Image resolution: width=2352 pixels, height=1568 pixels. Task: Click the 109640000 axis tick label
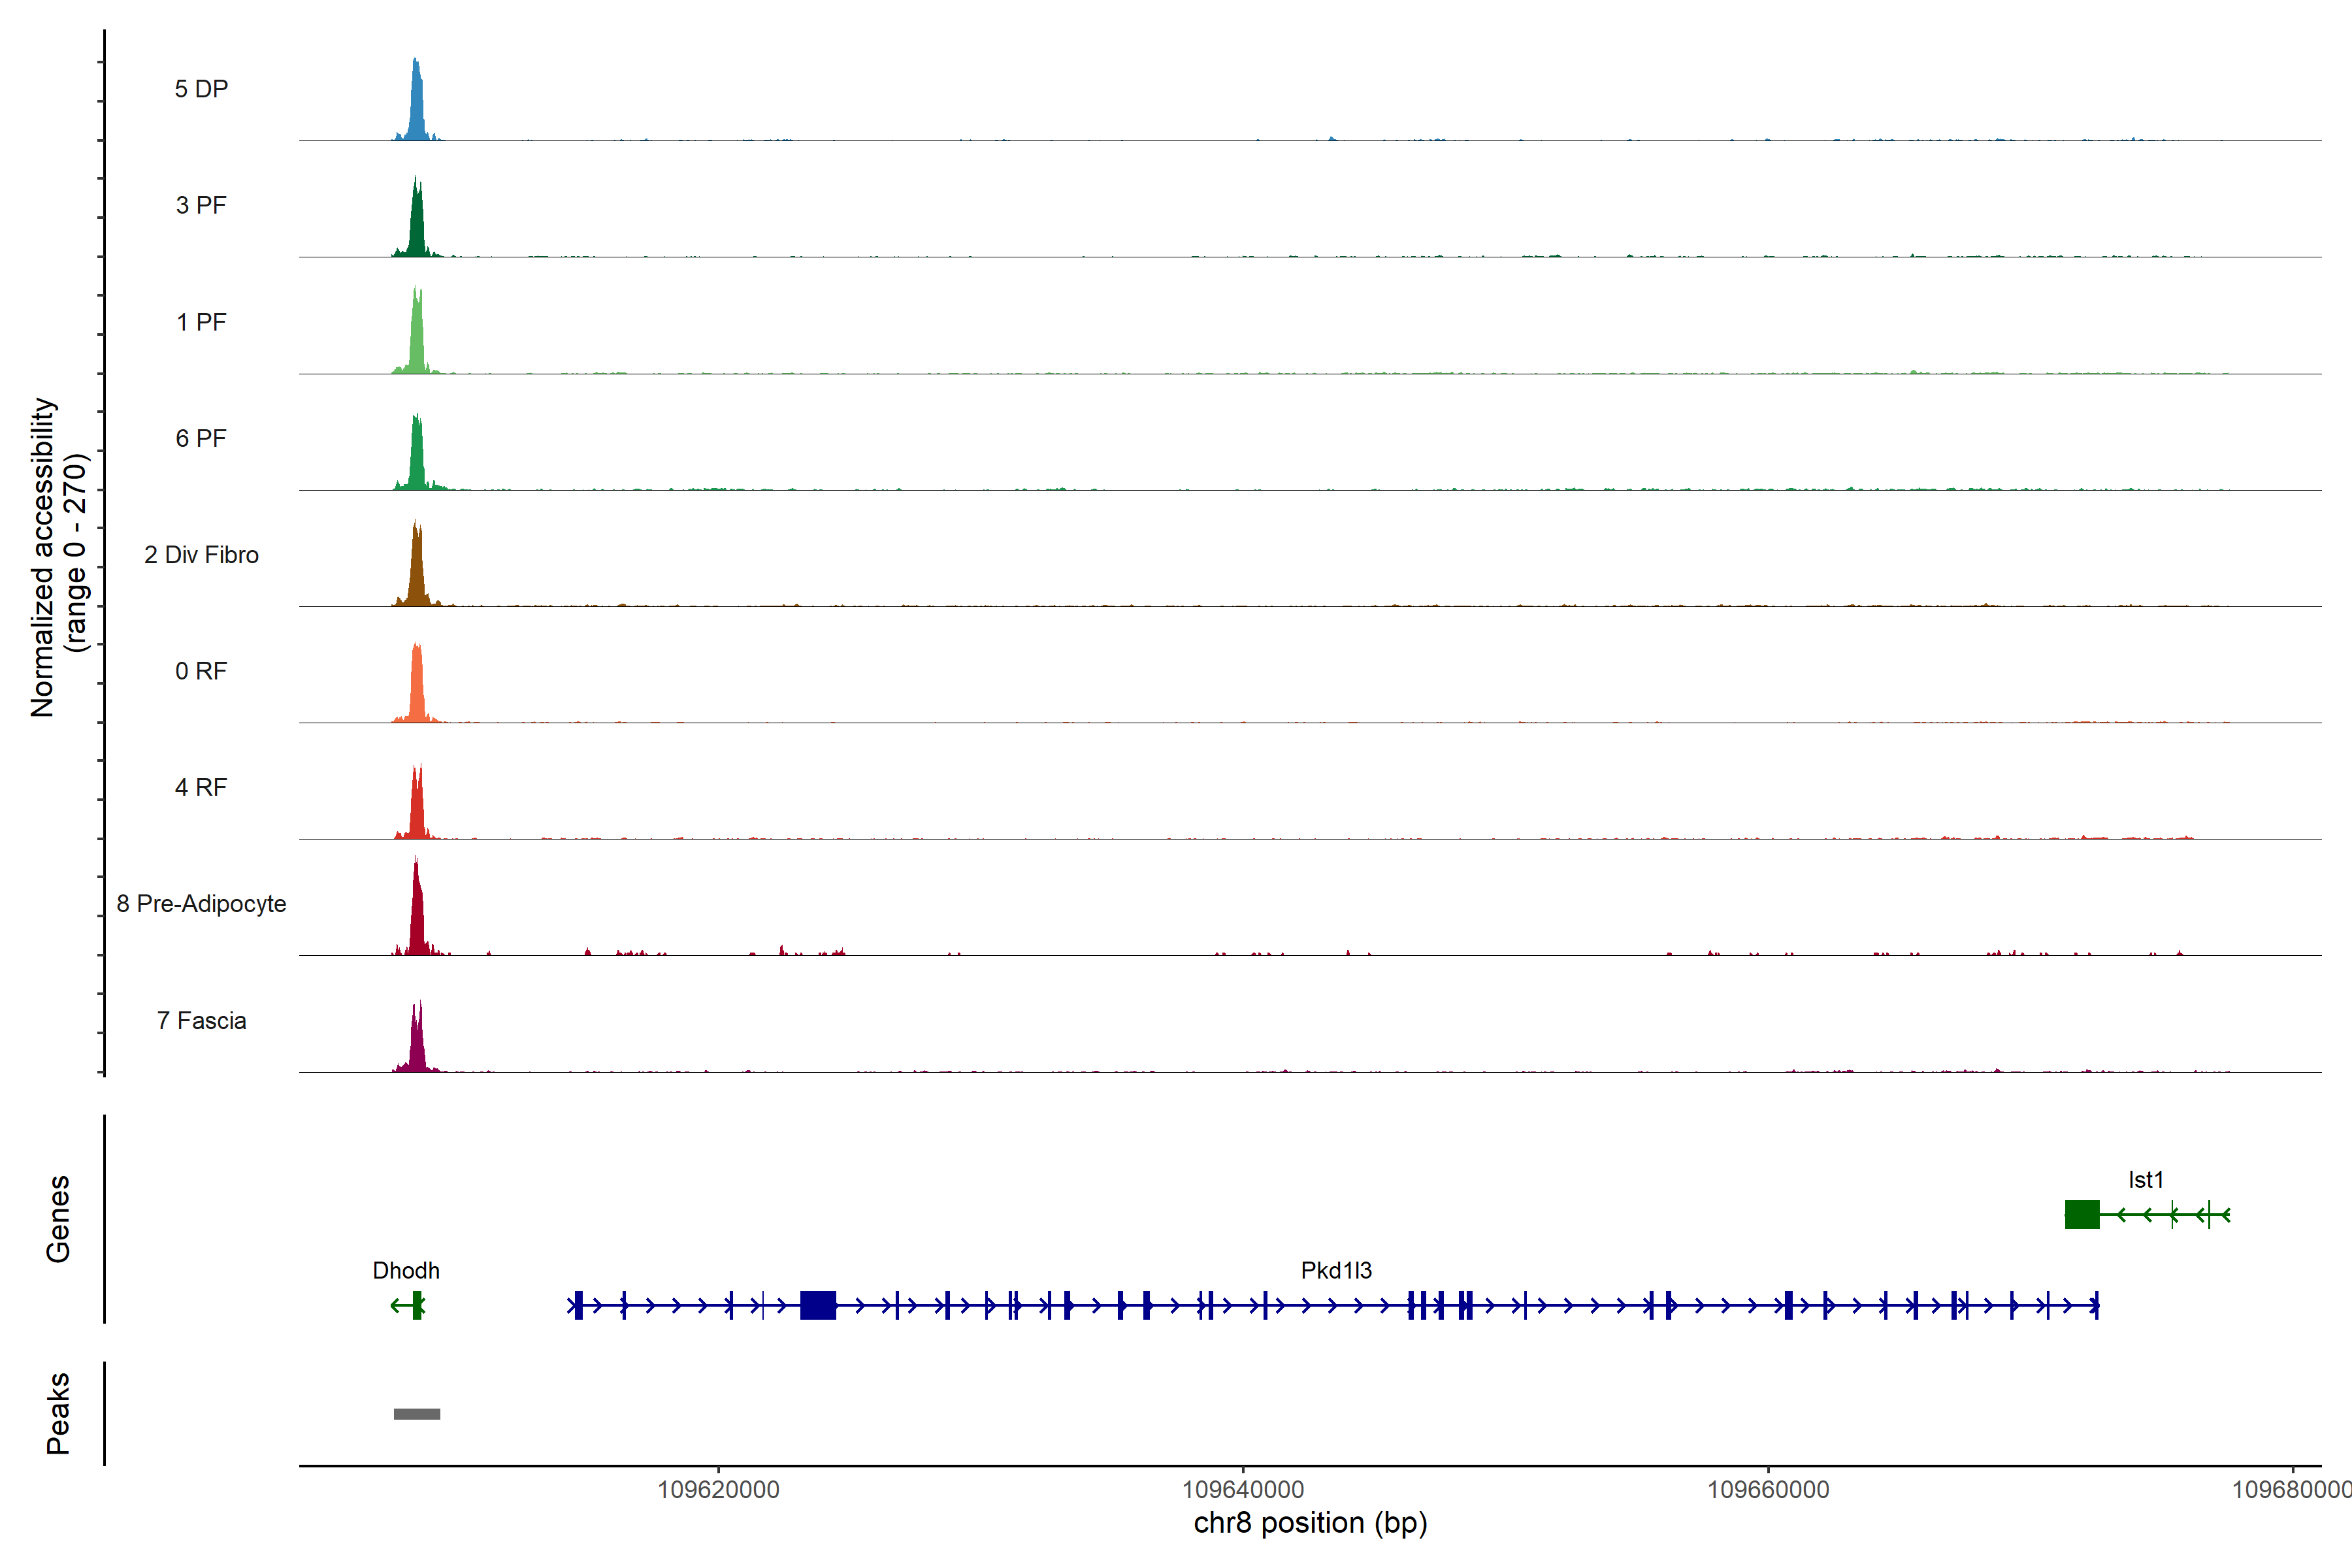click(x=1243, y=1489)
